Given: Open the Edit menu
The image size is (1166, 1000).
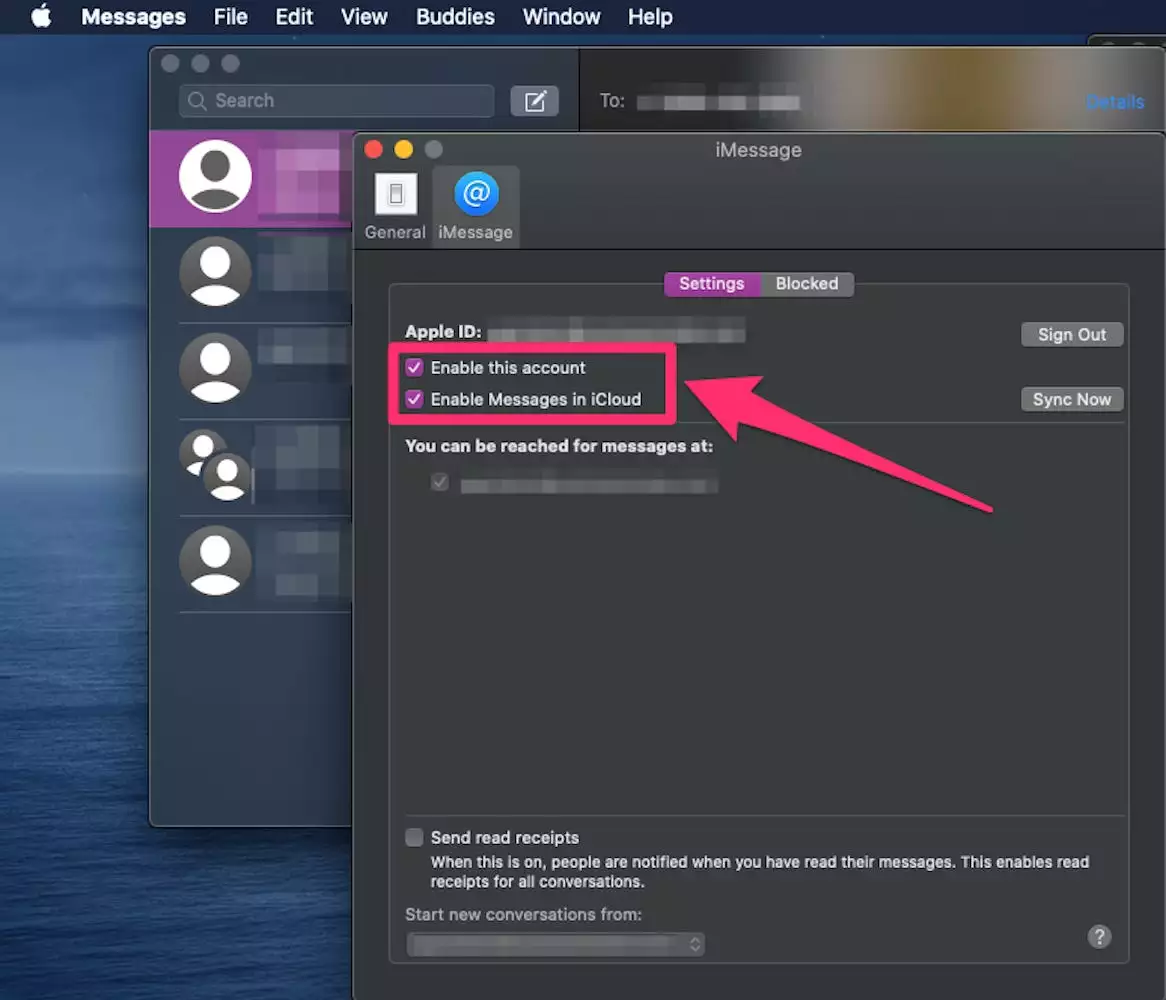Looking at the screenshot, I should tap(294, 16).
